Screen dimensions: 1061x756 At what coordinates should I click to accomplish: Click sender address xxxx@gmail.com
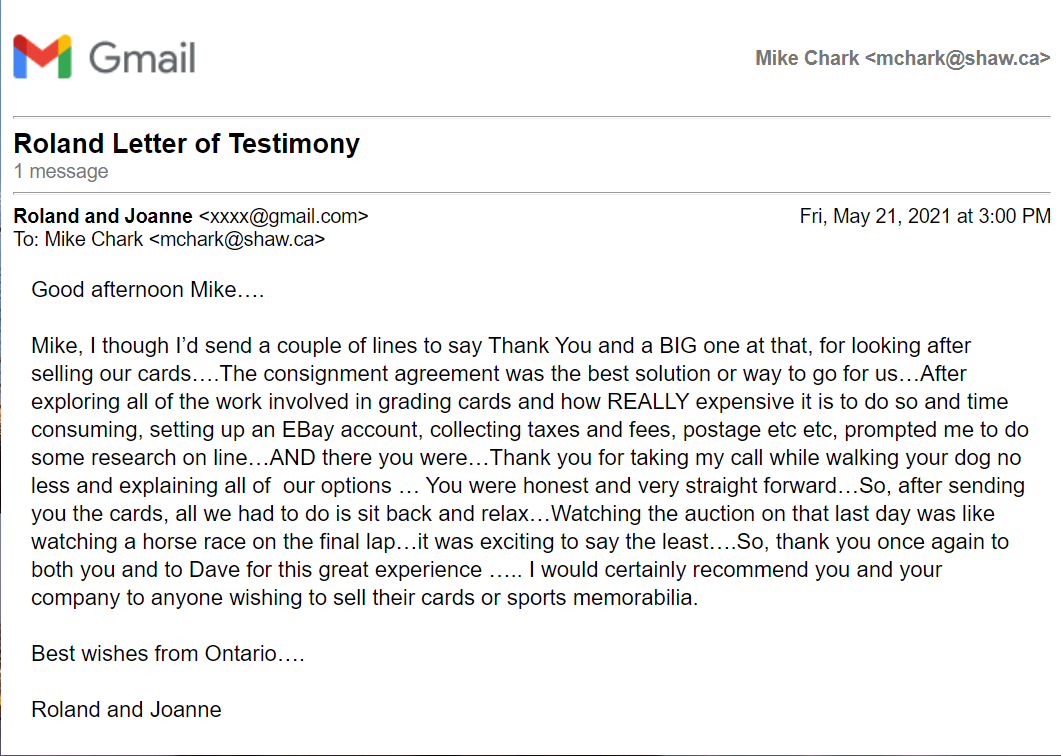284,217
